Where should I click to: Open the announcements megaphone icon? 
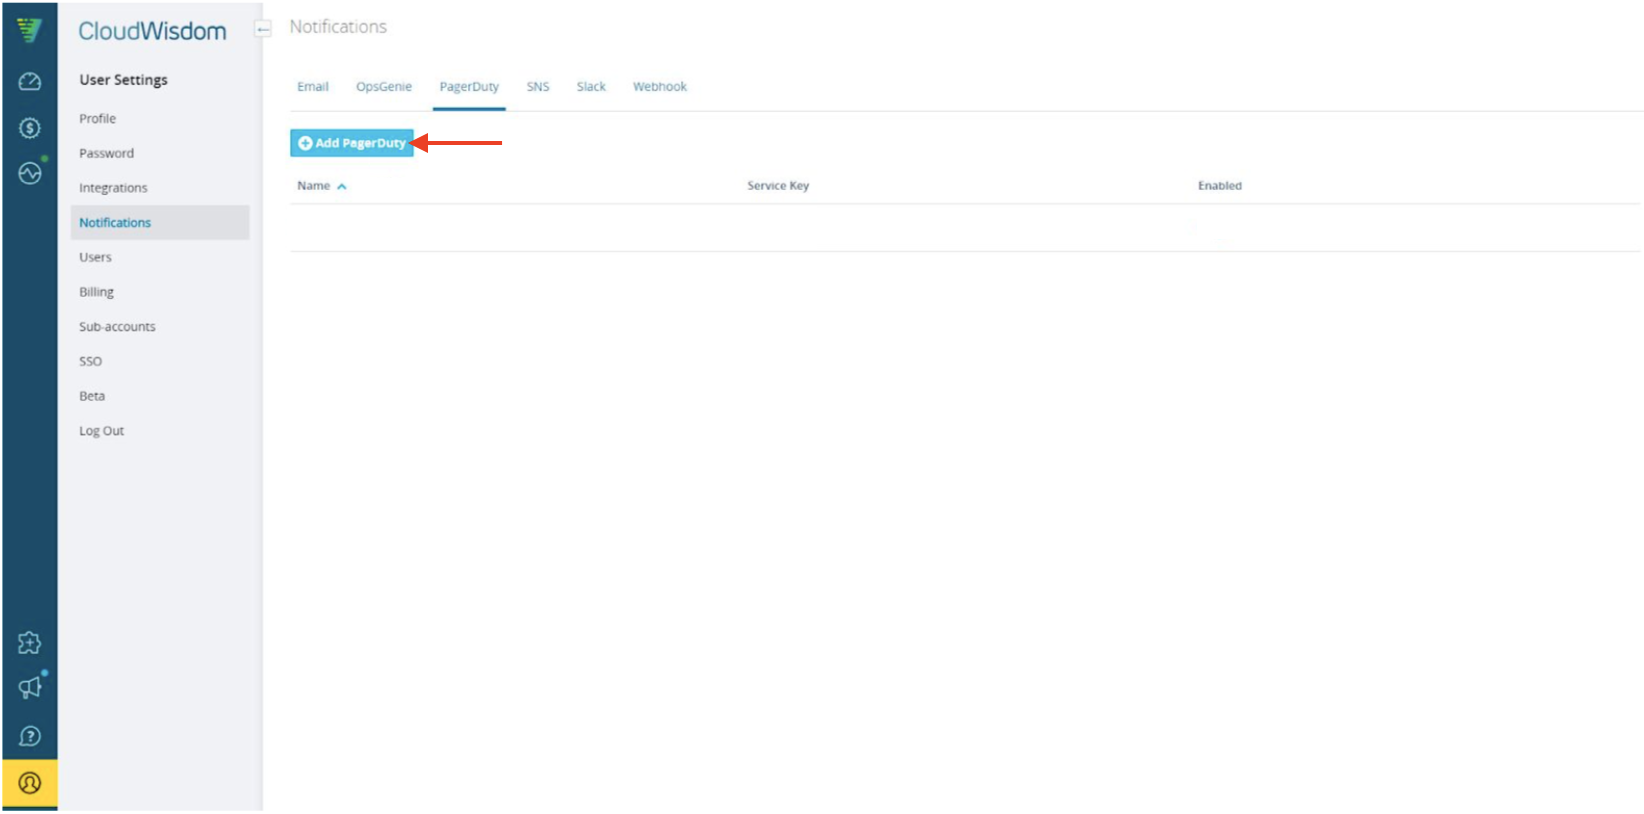click(x=29, y=688)
